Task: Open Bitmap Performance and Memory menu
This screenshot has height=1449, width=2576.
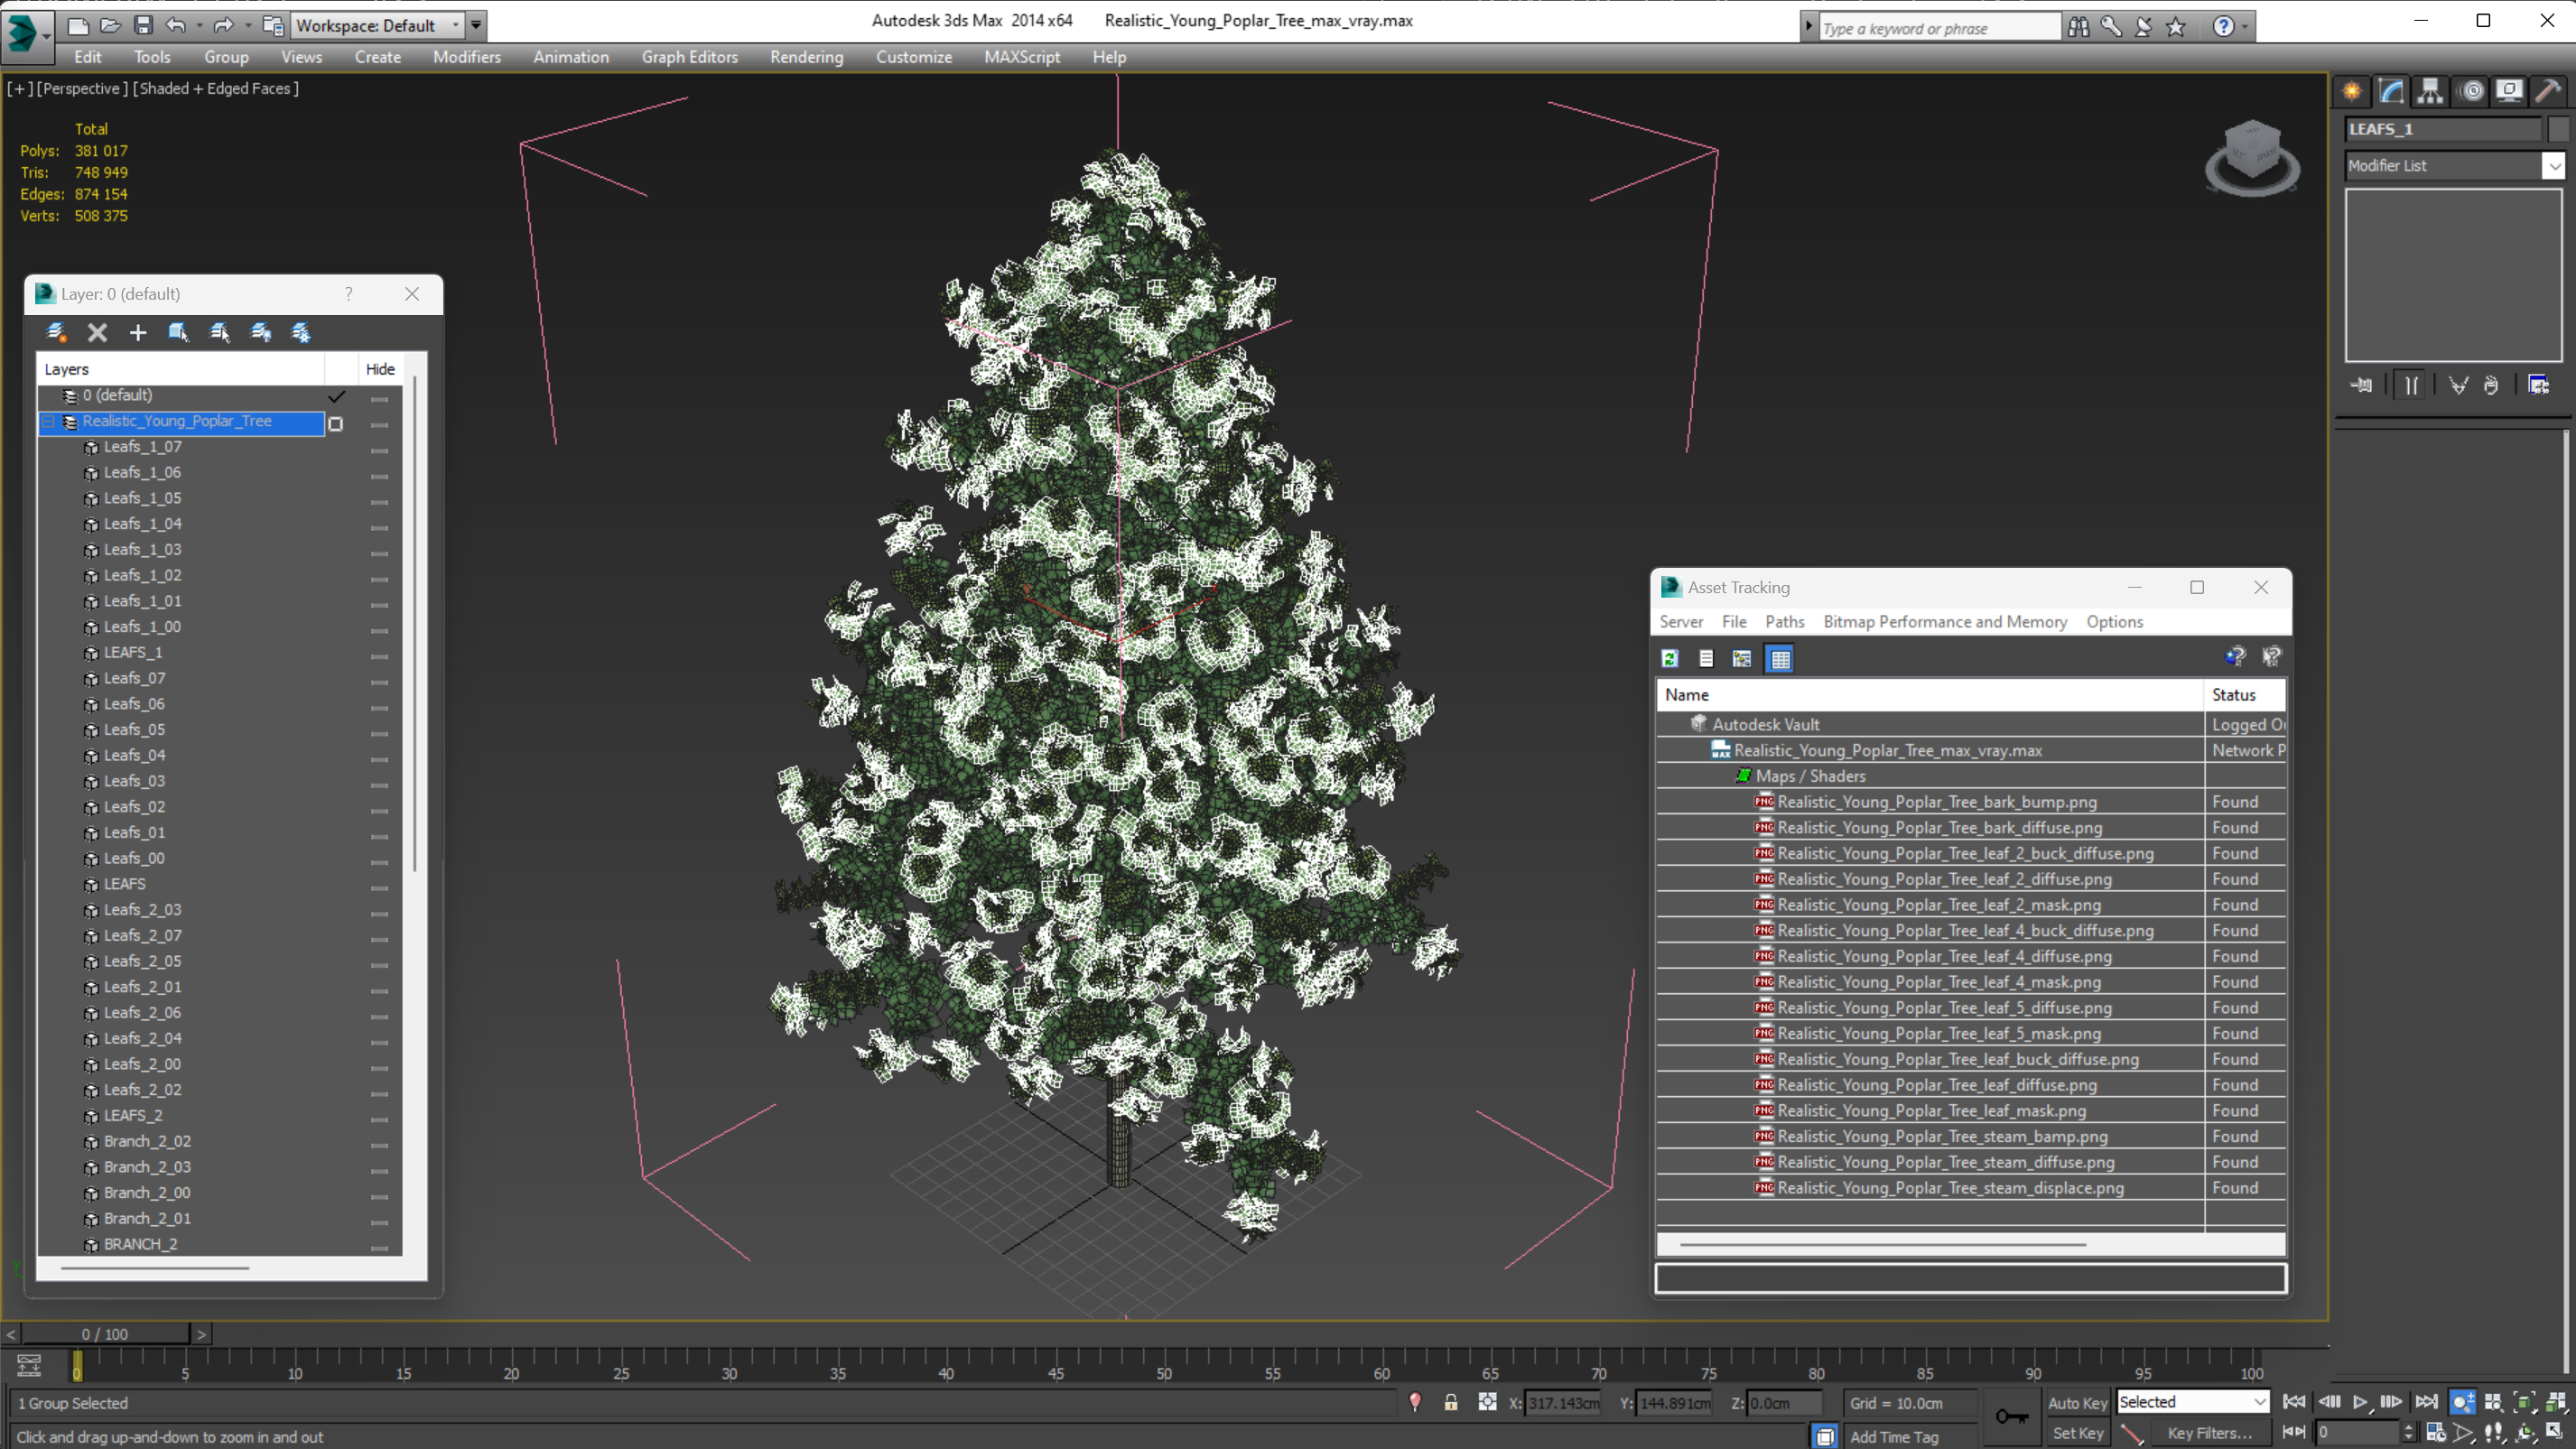Action: tap(1944, 622)
